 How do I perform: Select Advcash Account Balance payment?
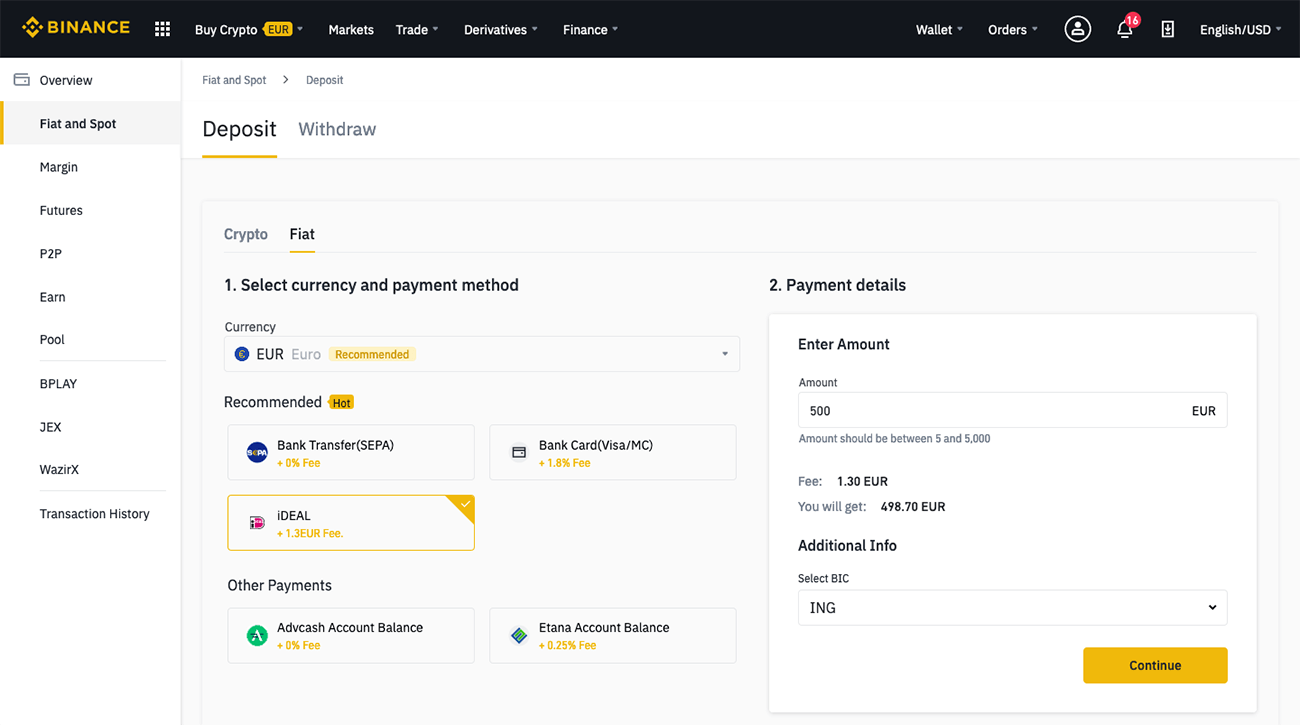point(351,635)
